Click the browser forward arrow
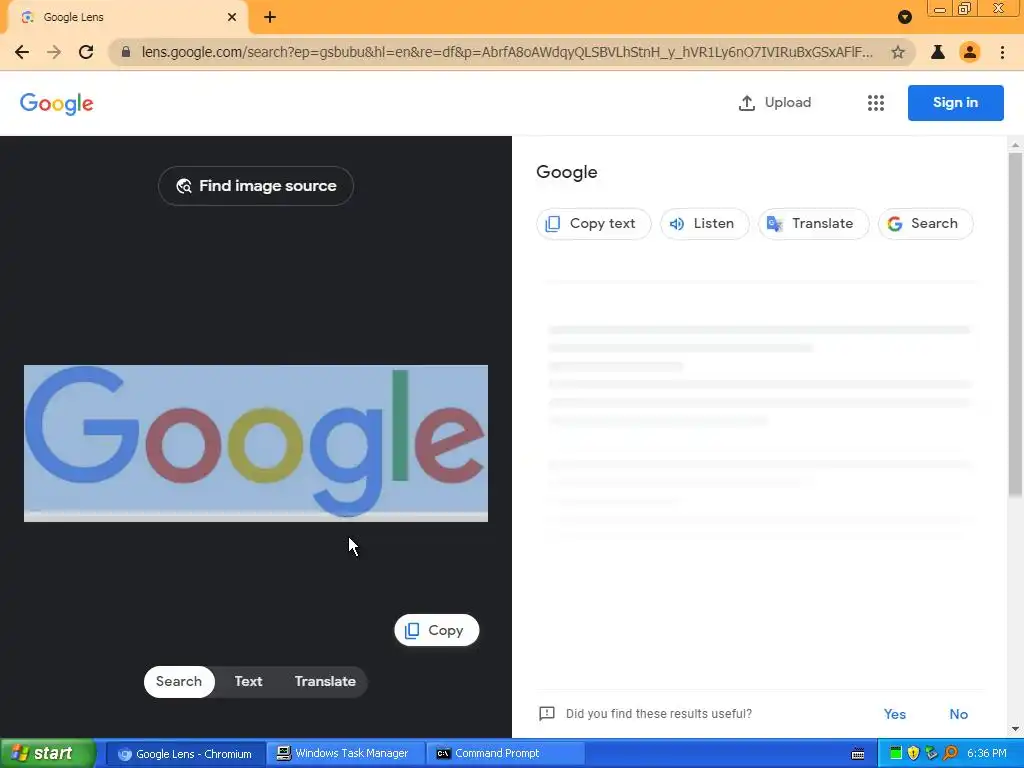 (x=54, y=52)
